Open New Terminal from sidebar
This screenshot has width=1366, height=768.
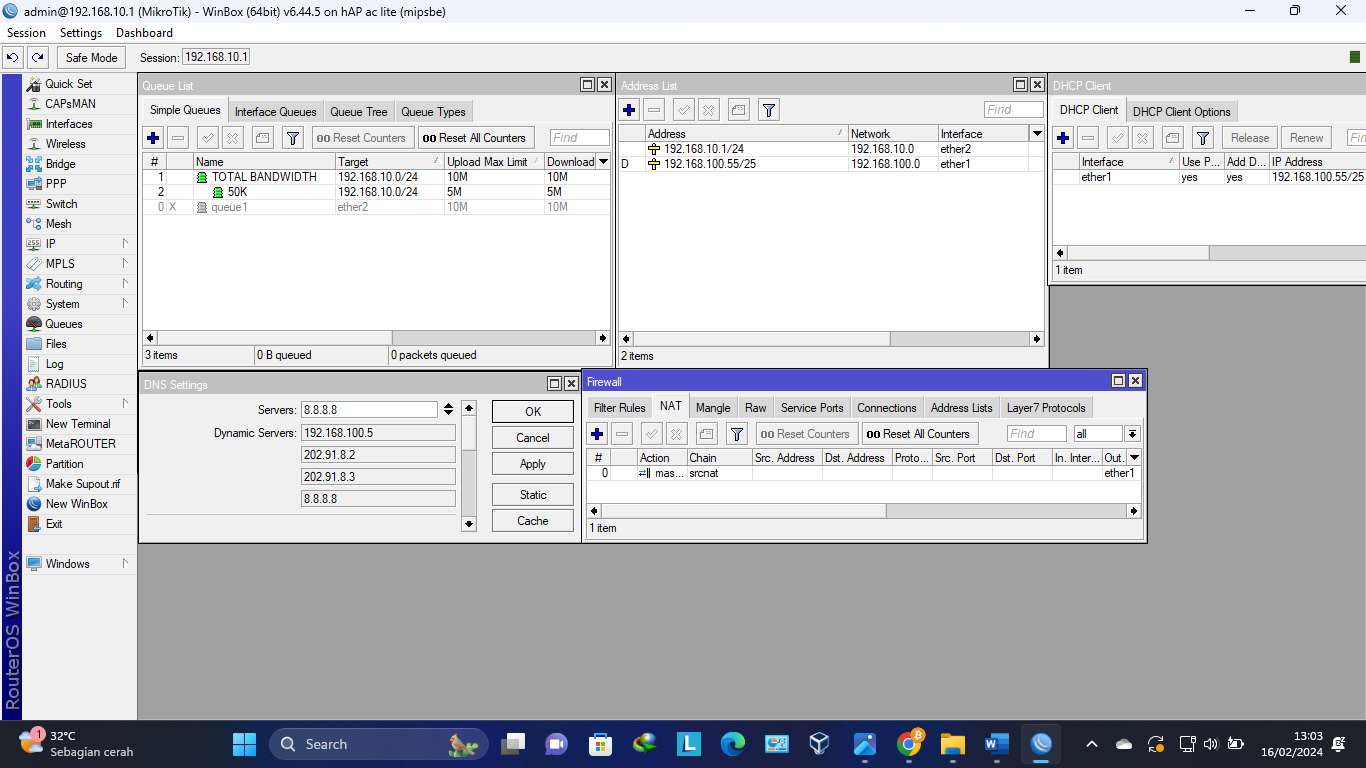coord(78,424)
